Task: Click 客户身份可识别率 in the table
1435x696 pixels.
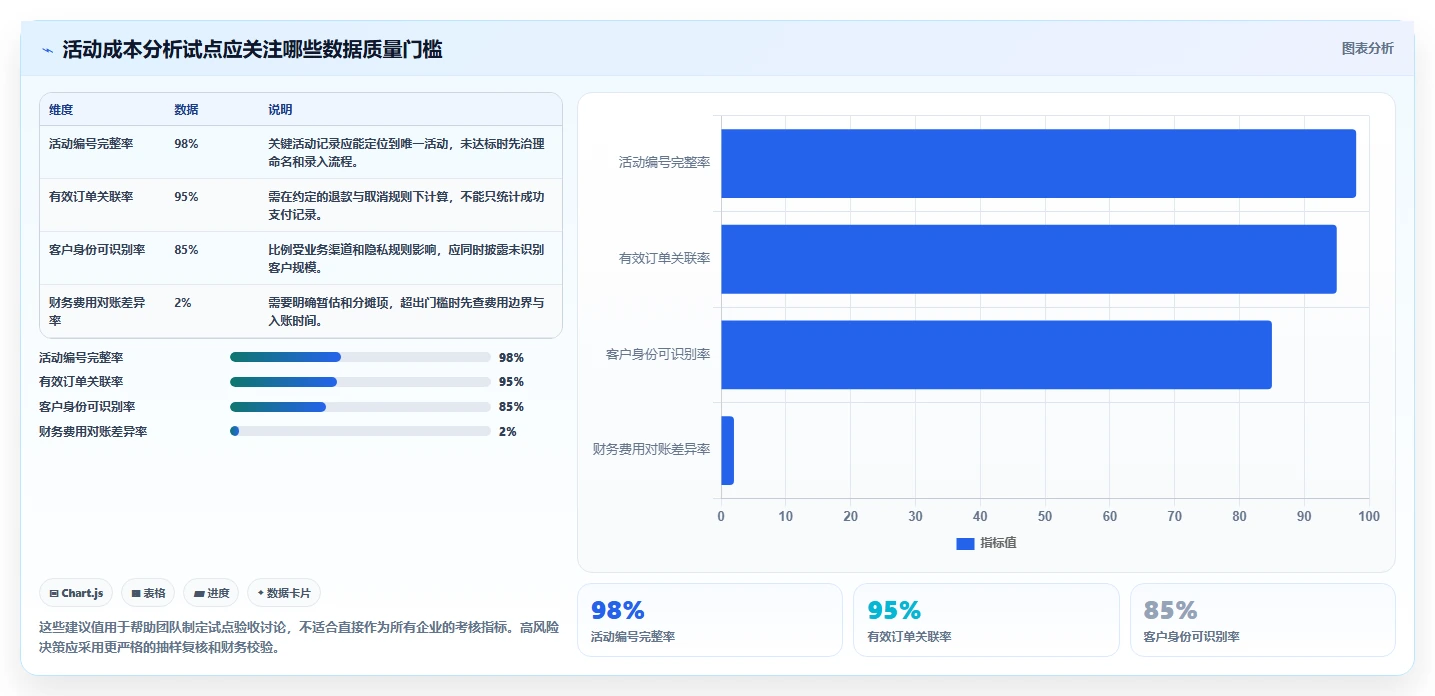Action: coord(97,249)
